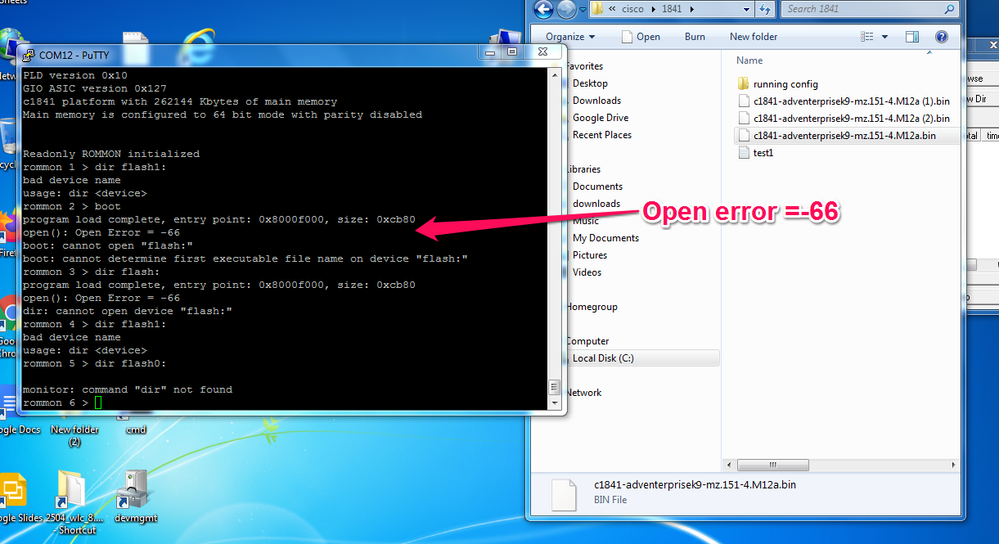Click the PuTTY icon in COM12 title bar

(28, 55)
